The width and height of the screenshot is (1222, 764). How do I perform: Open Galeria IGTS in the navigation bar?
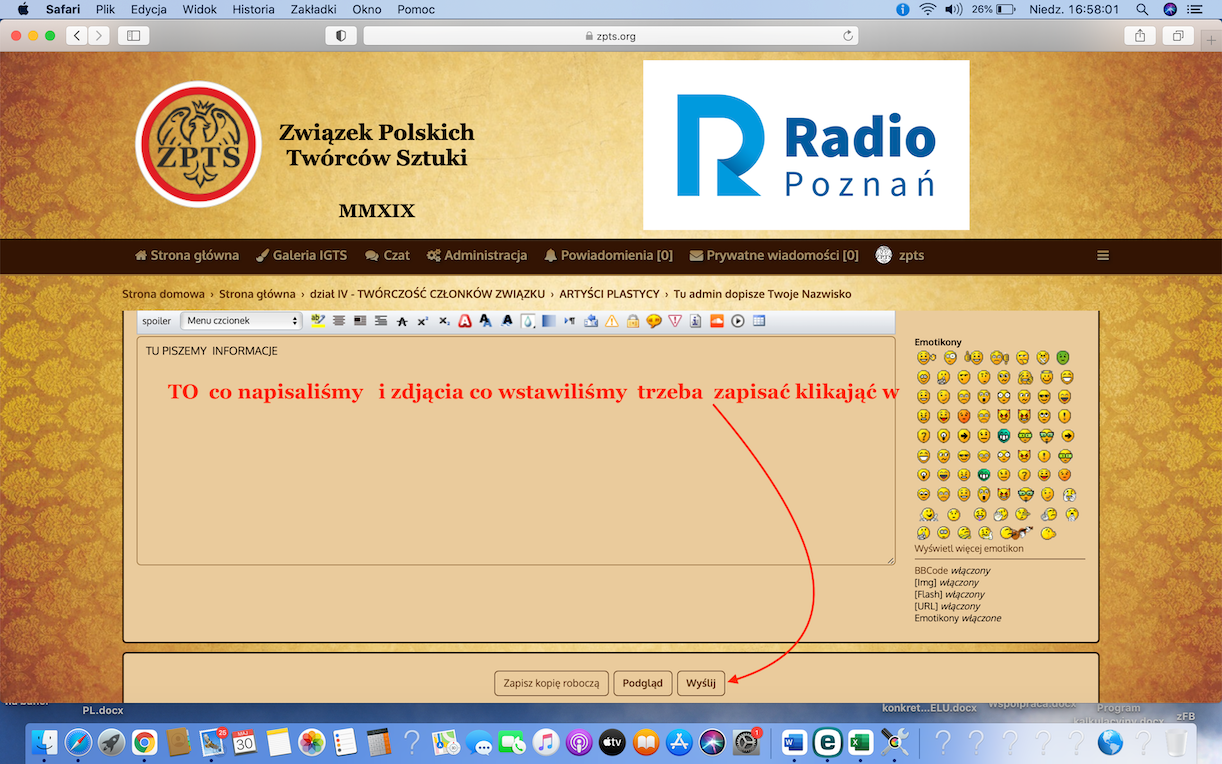pyautogui.click(x=302, y=255)
